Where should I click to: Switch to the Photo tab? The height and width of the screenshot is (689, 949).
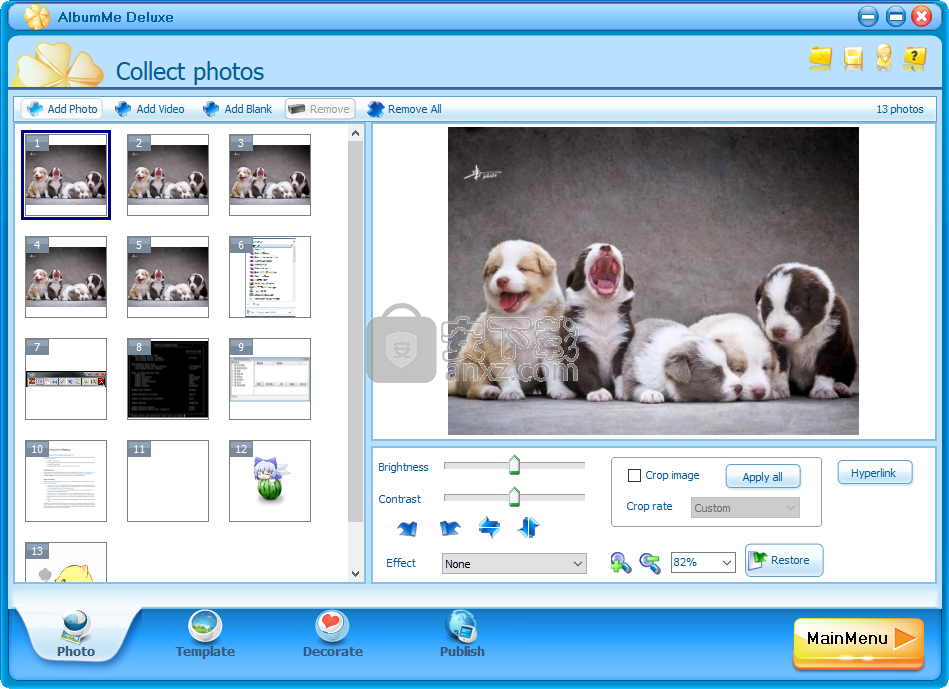click(x=76, y=635)
